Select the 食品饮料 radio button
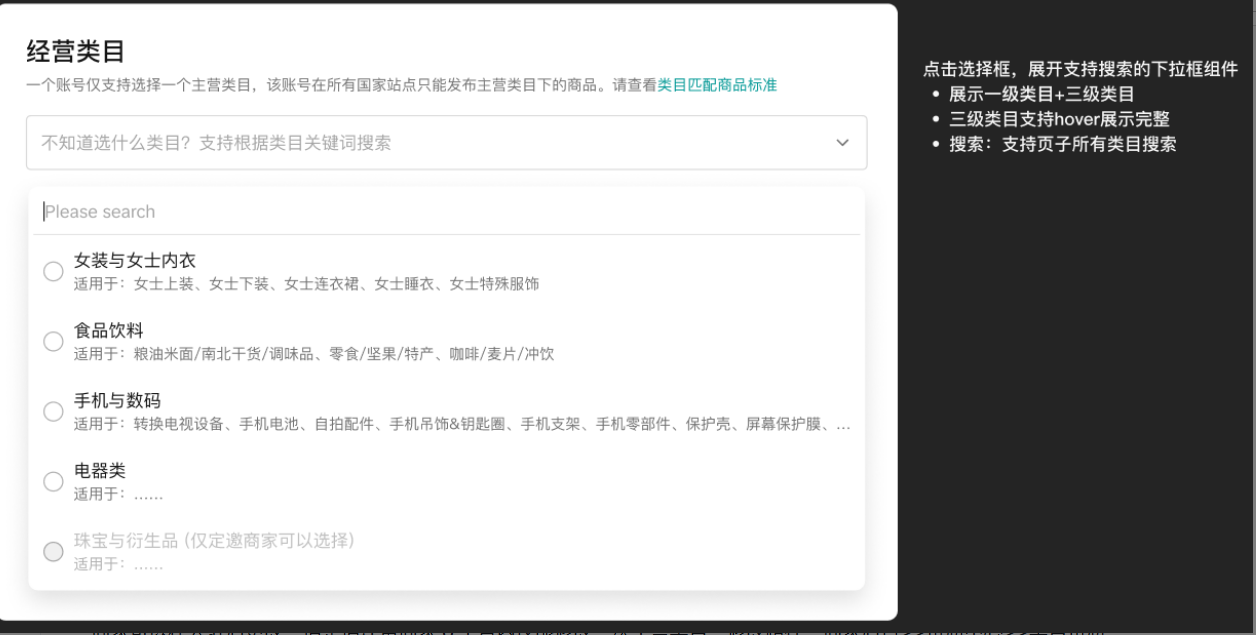The width and height of the screenshot is (1256, 635). 53,340
